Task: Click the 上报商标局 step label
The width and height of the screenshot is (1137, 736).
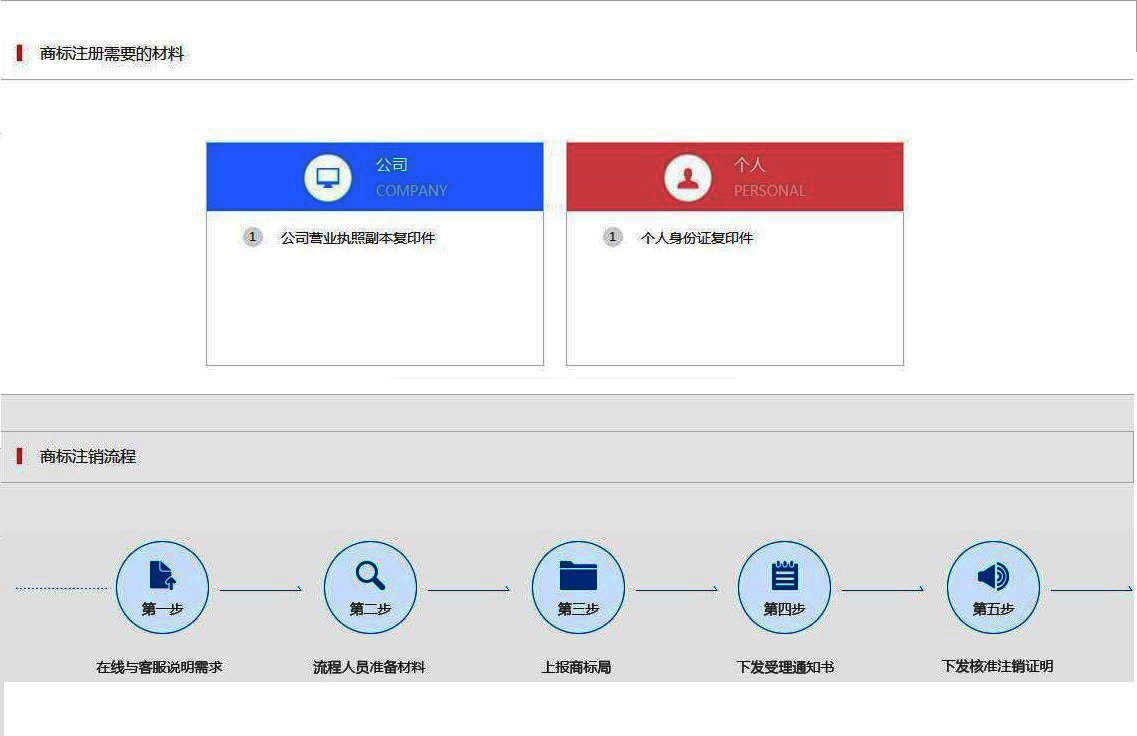Action: (576, 667)
